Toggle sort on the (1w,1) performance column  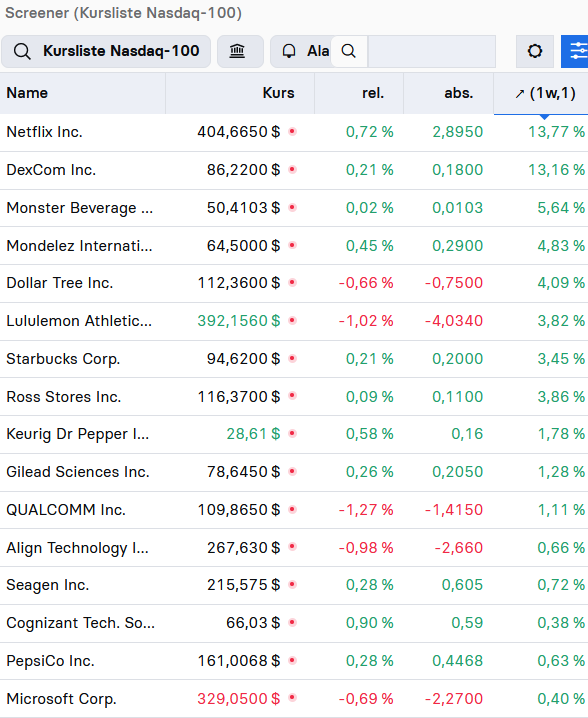click(541, 93)
